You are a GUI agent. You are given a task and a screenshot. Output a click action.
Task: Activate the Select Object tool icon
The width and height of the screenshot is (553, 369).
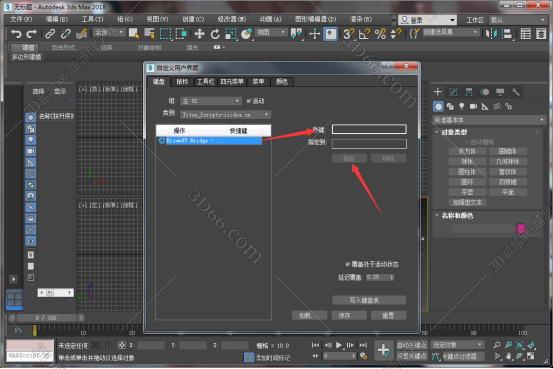coord(134,34)
